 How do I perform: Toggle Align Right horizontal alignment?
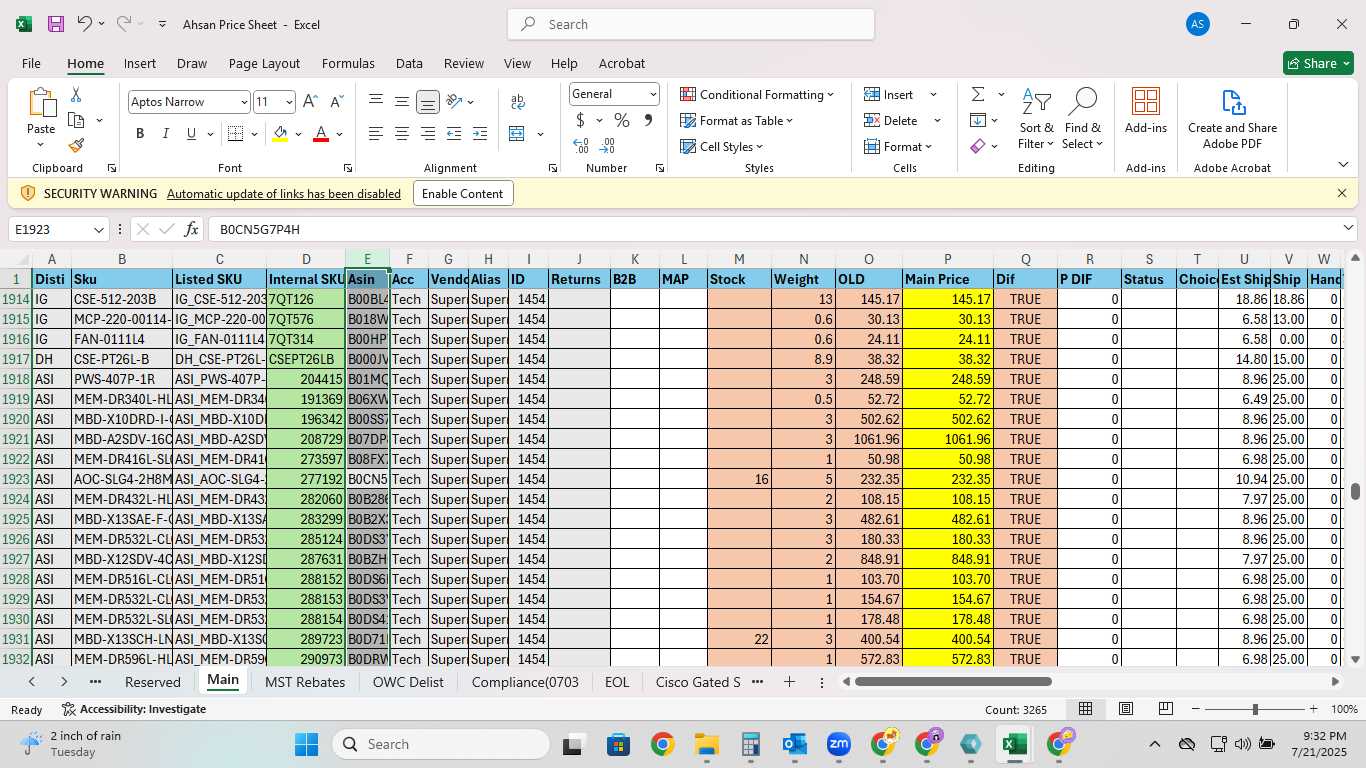point(427,134)
